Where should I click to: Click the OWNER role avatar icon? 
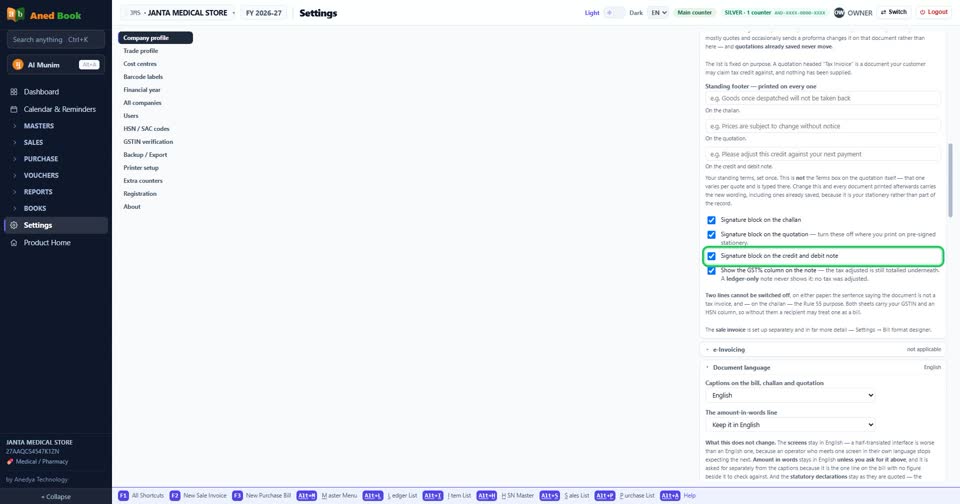839,12
